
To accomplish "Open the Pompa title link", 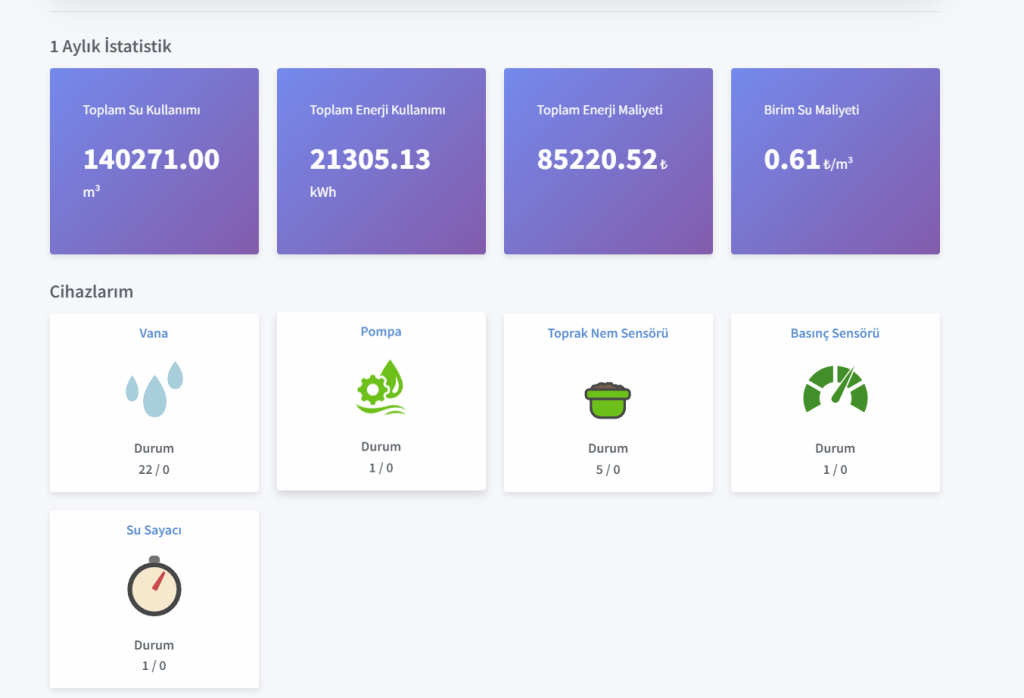I will [381, 331].
